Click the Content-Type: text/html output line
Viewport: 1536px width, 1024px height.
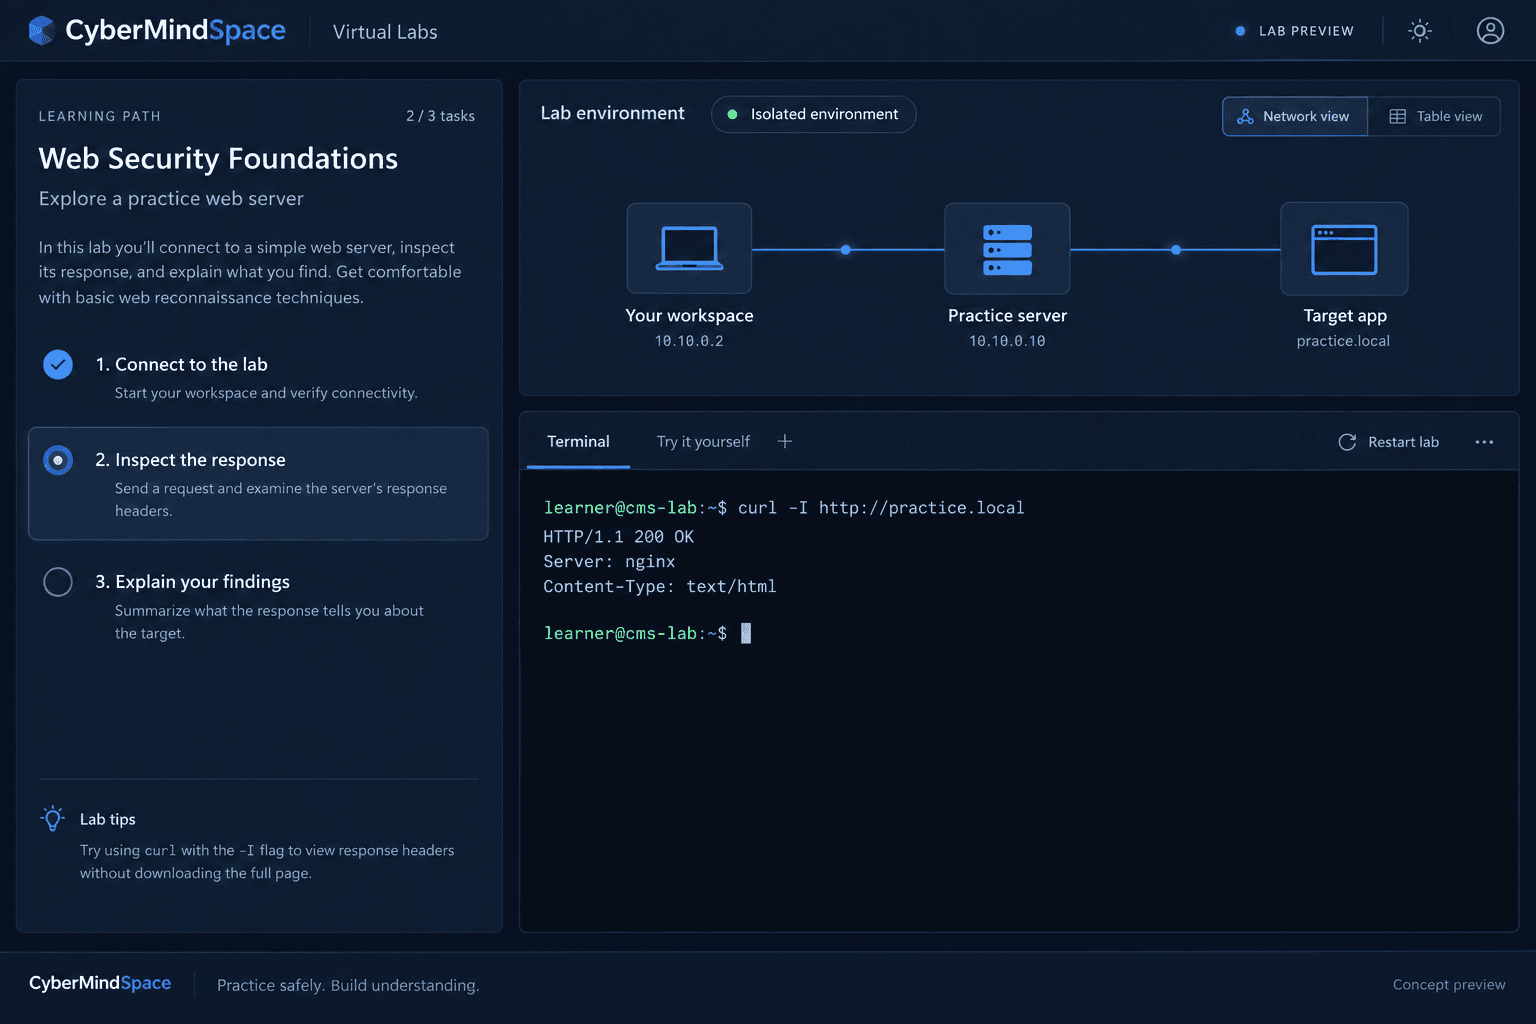point(660,587)
